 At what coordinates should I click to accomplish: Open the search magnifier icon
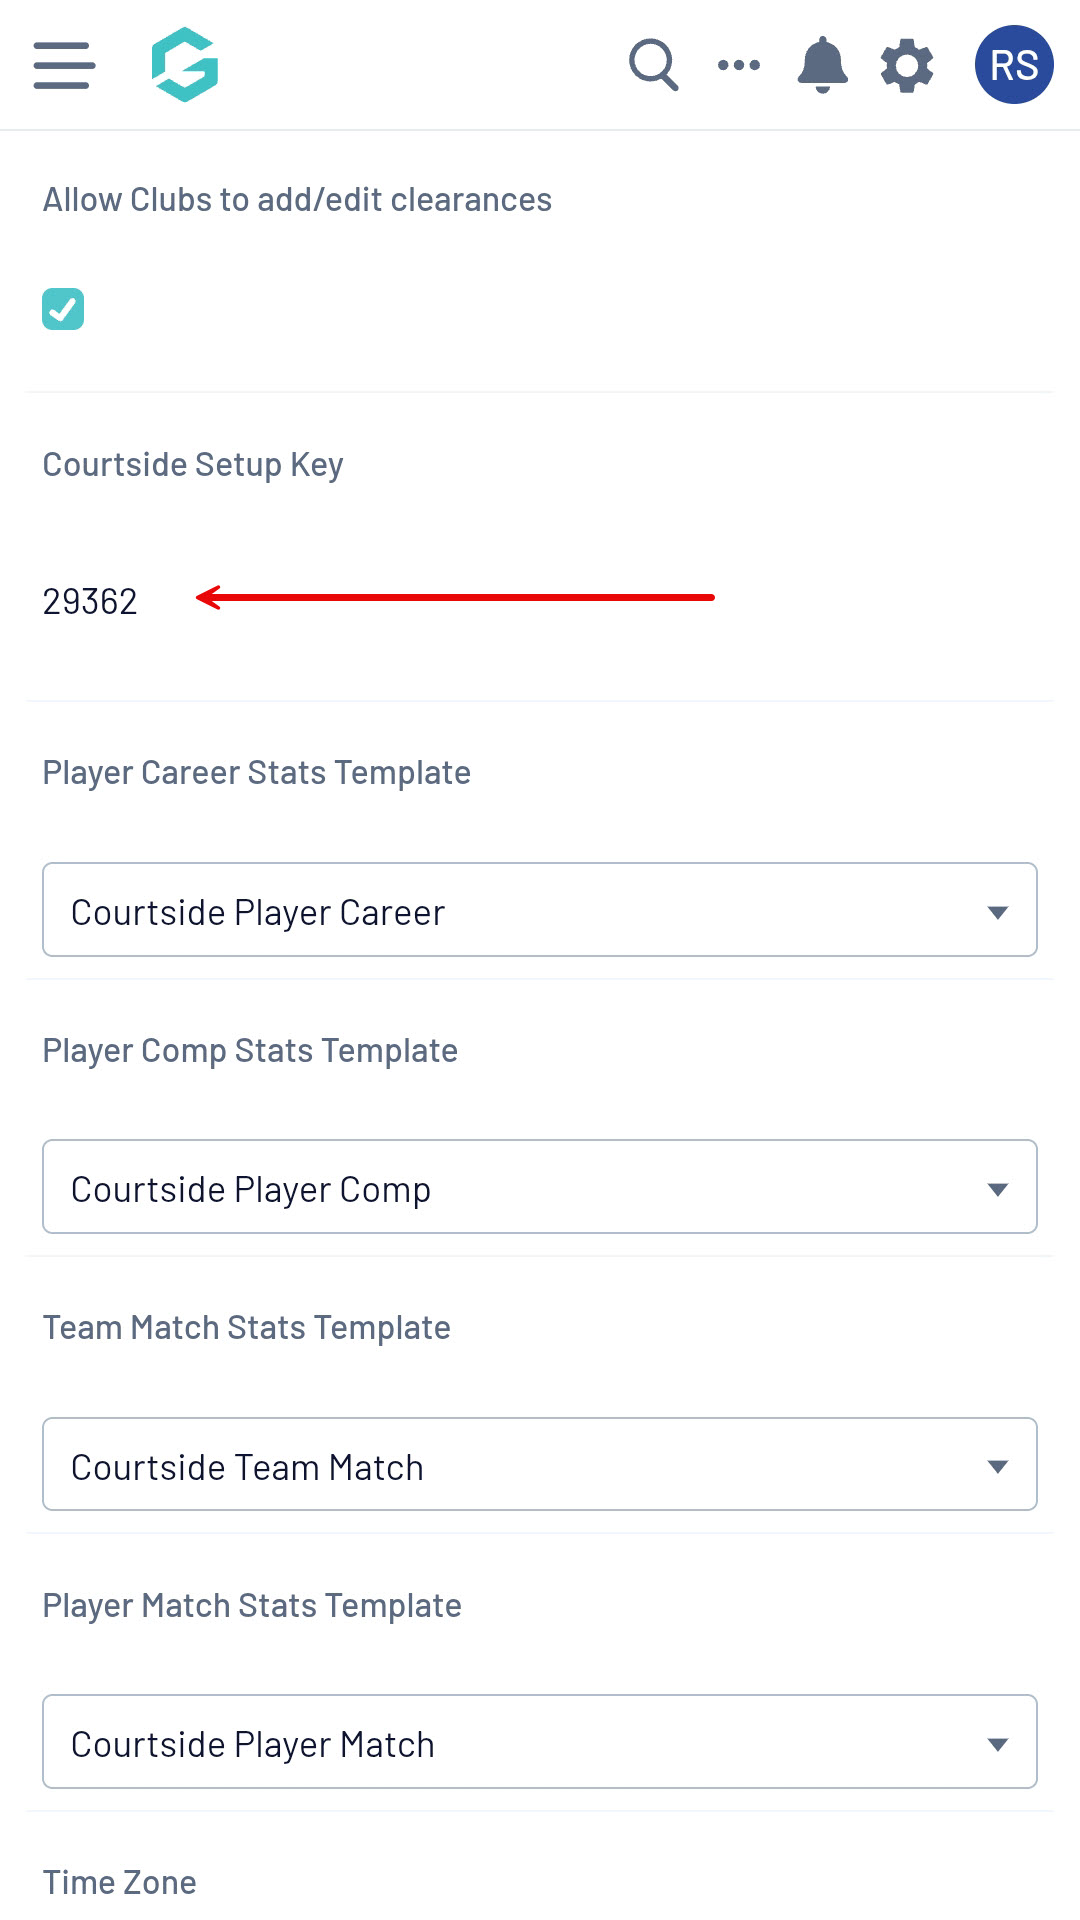click(653, 65)
